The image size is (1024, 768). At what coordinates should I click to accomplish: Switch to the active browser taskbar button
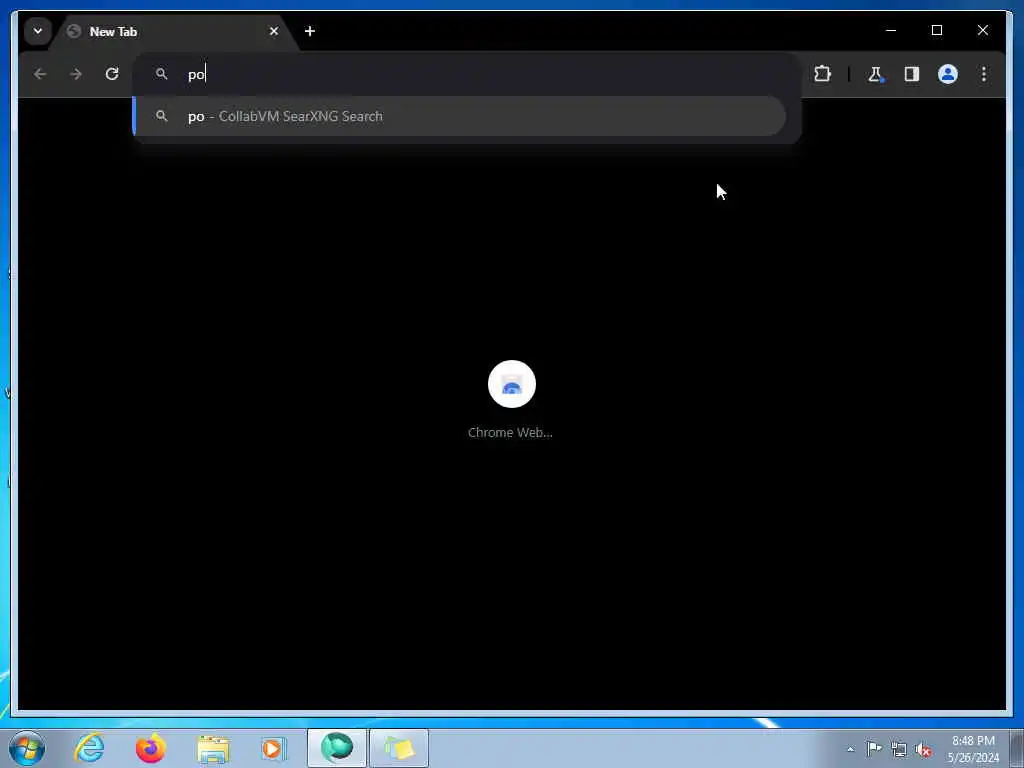pyautogui.click(x=337, y=748)
